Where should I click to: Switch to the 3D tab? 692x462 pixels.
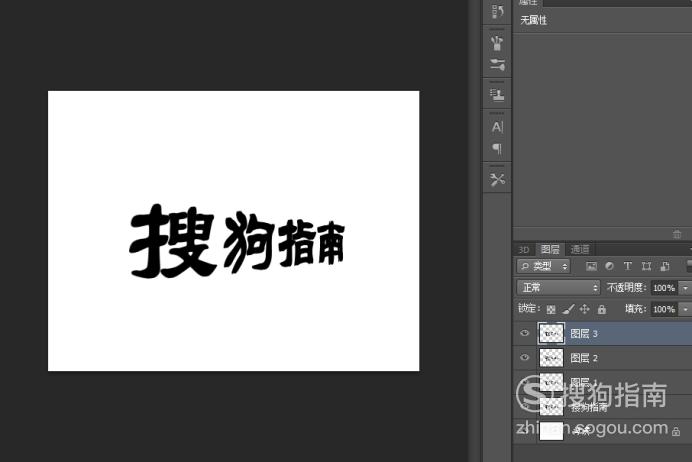tap(524, 250)
